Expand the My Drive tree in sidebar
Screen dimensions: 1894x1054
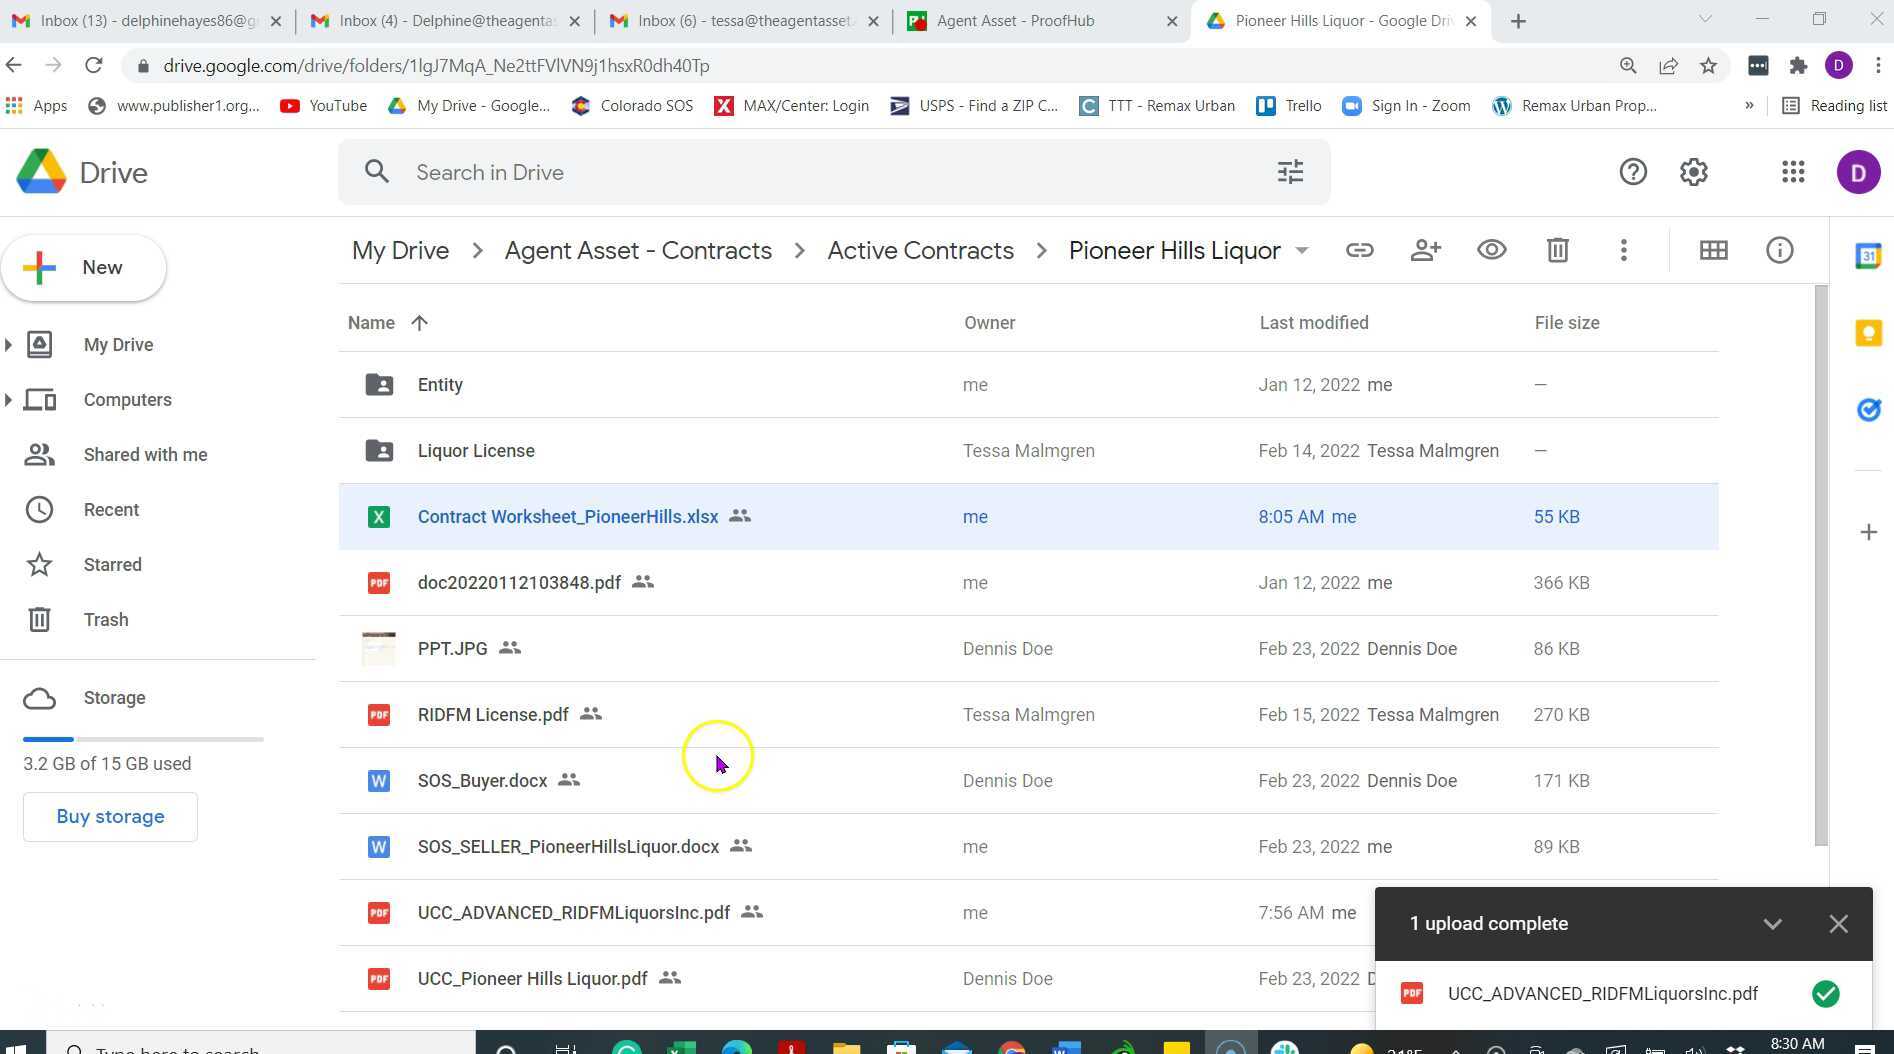pyautogui.click(x=9, y=345)
